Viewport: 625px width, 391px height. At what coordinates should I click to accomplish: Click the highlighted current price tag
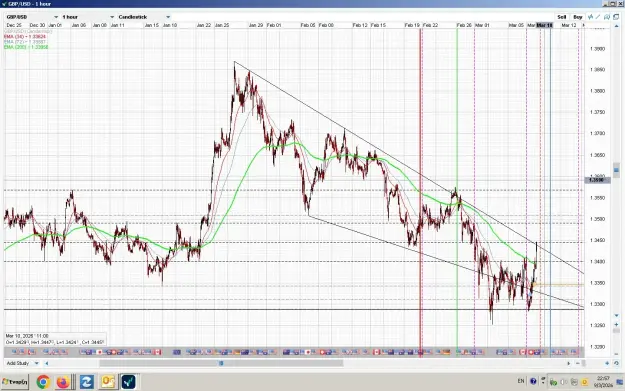point(597,180)
